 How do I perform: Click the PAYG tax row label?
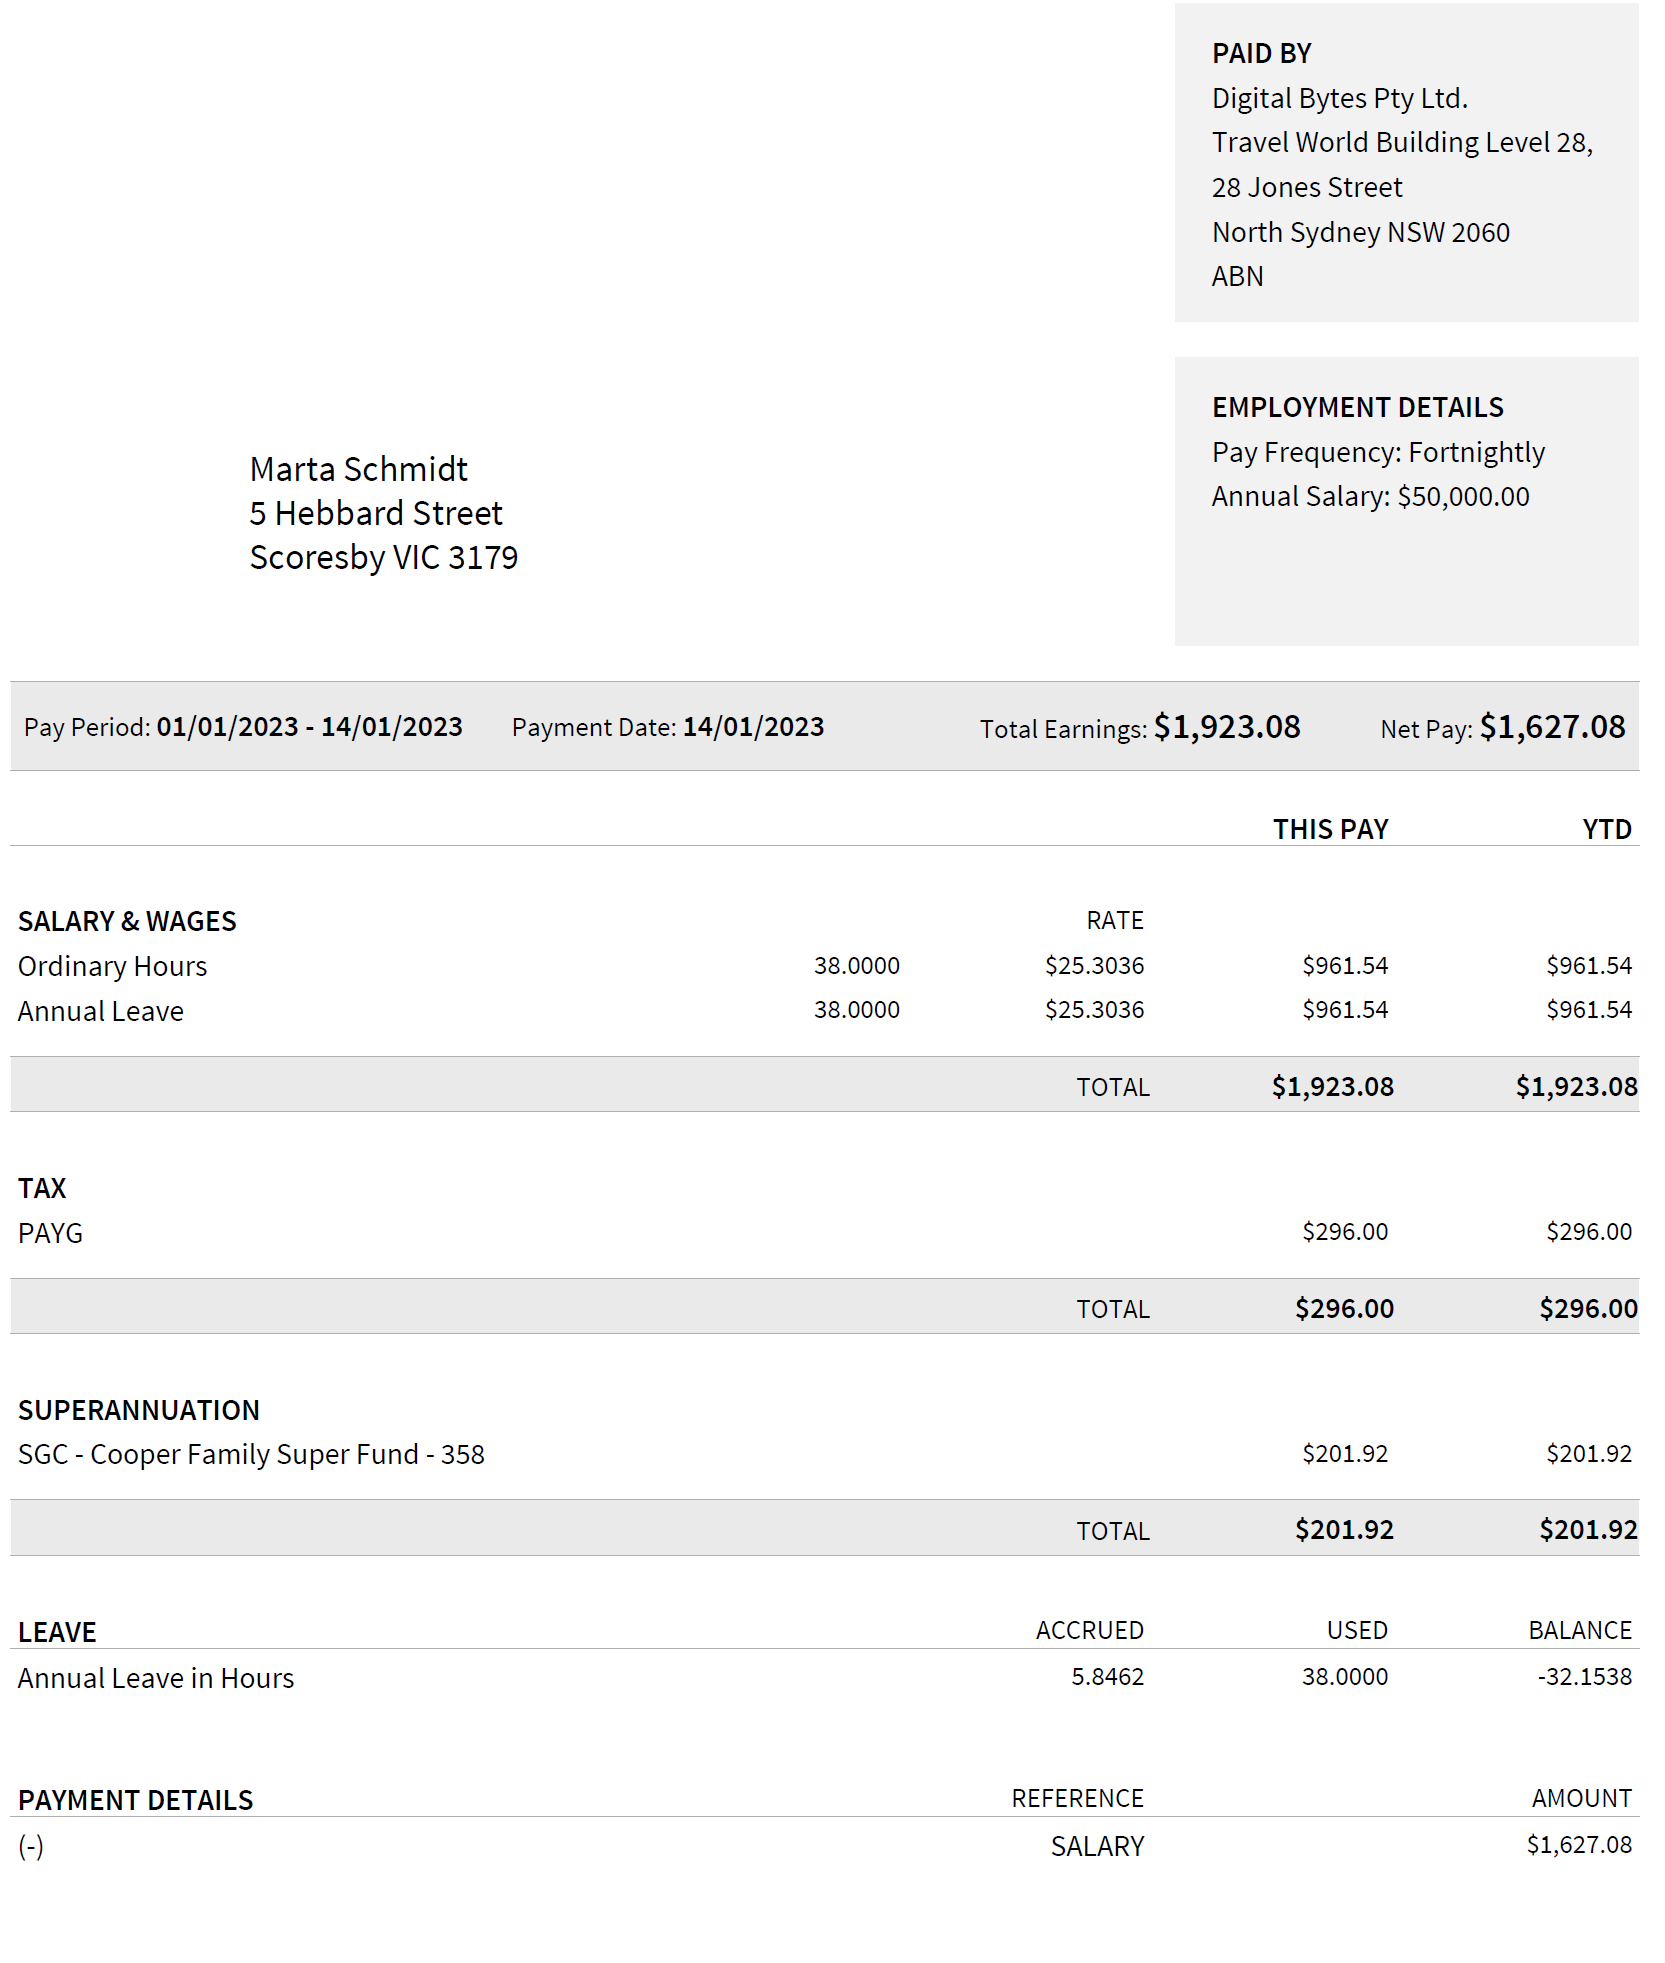(50, 1234)
